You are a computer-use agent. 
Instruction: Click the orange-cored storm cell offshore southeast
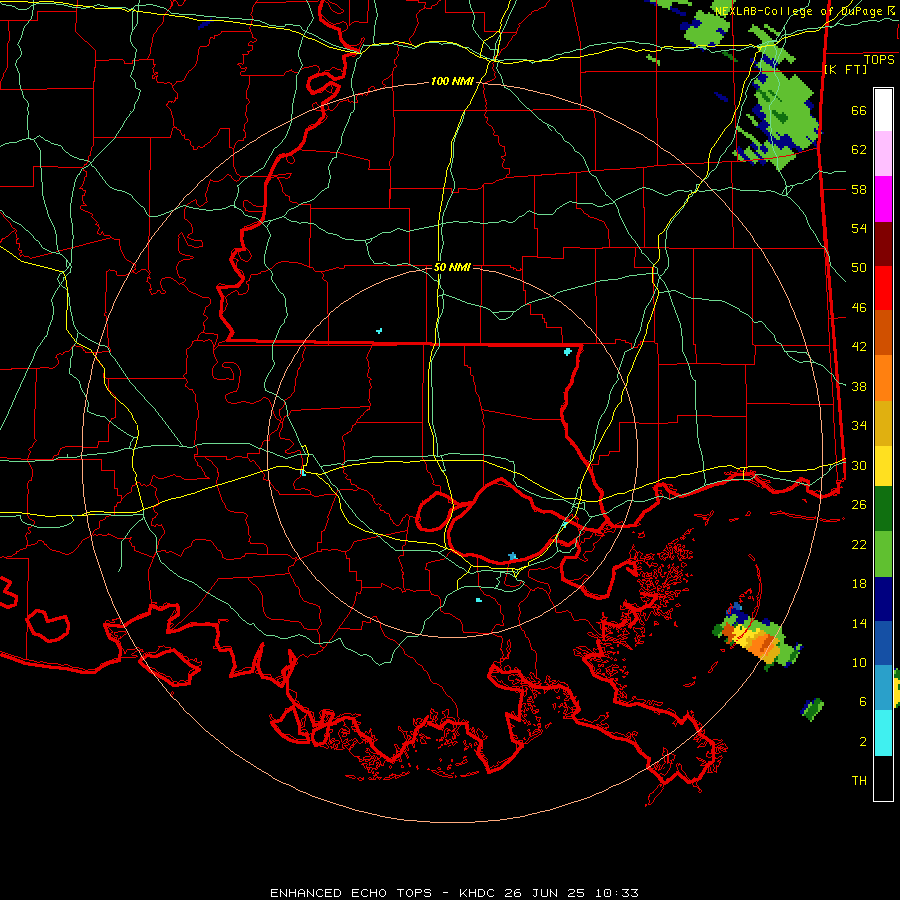758,638
